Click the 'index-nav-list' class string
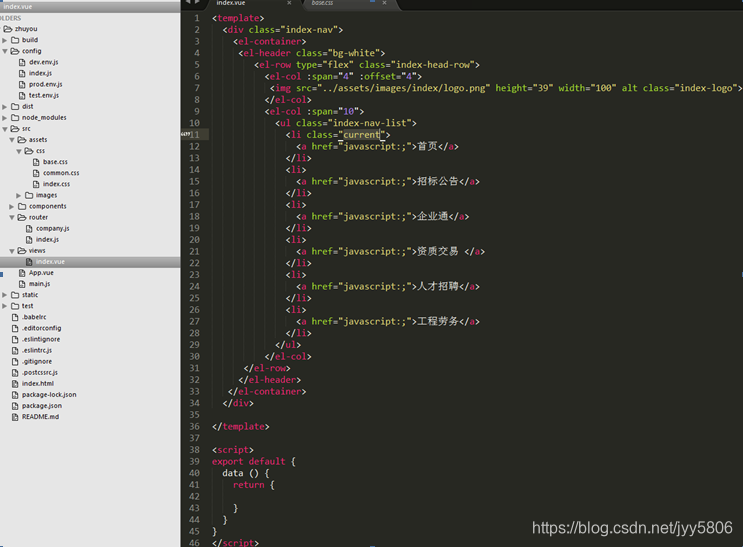The image size is (743, 547). [x=370, y=123]
